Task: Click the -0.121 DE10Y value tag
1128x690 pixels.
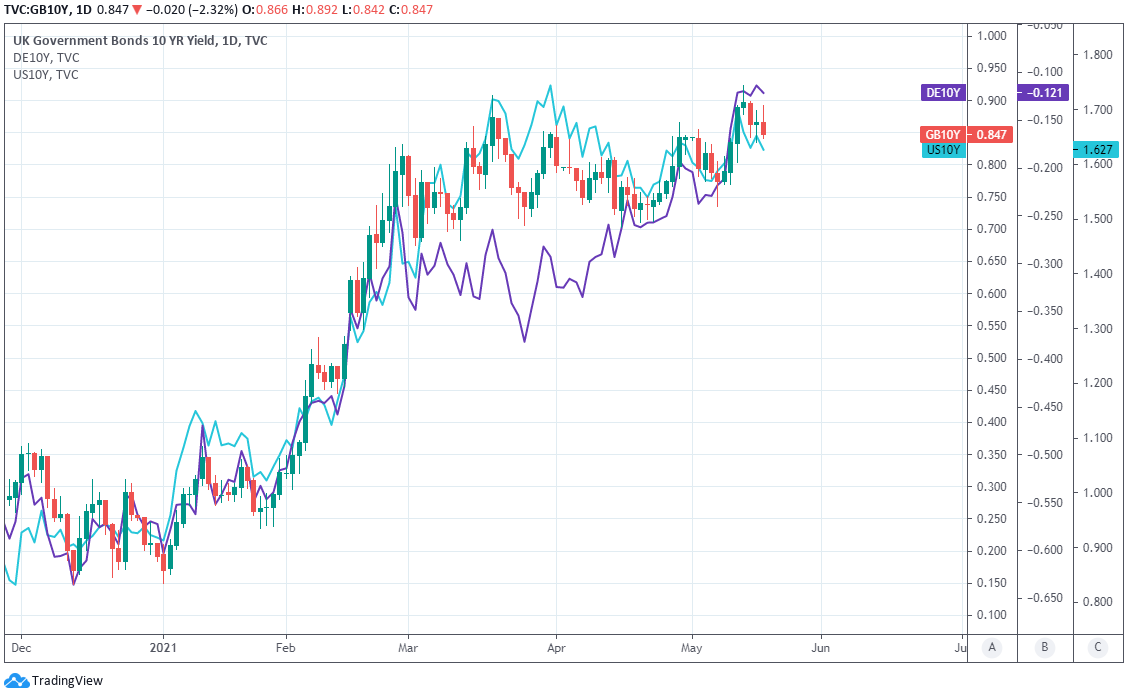Action: click(1043, 92)
